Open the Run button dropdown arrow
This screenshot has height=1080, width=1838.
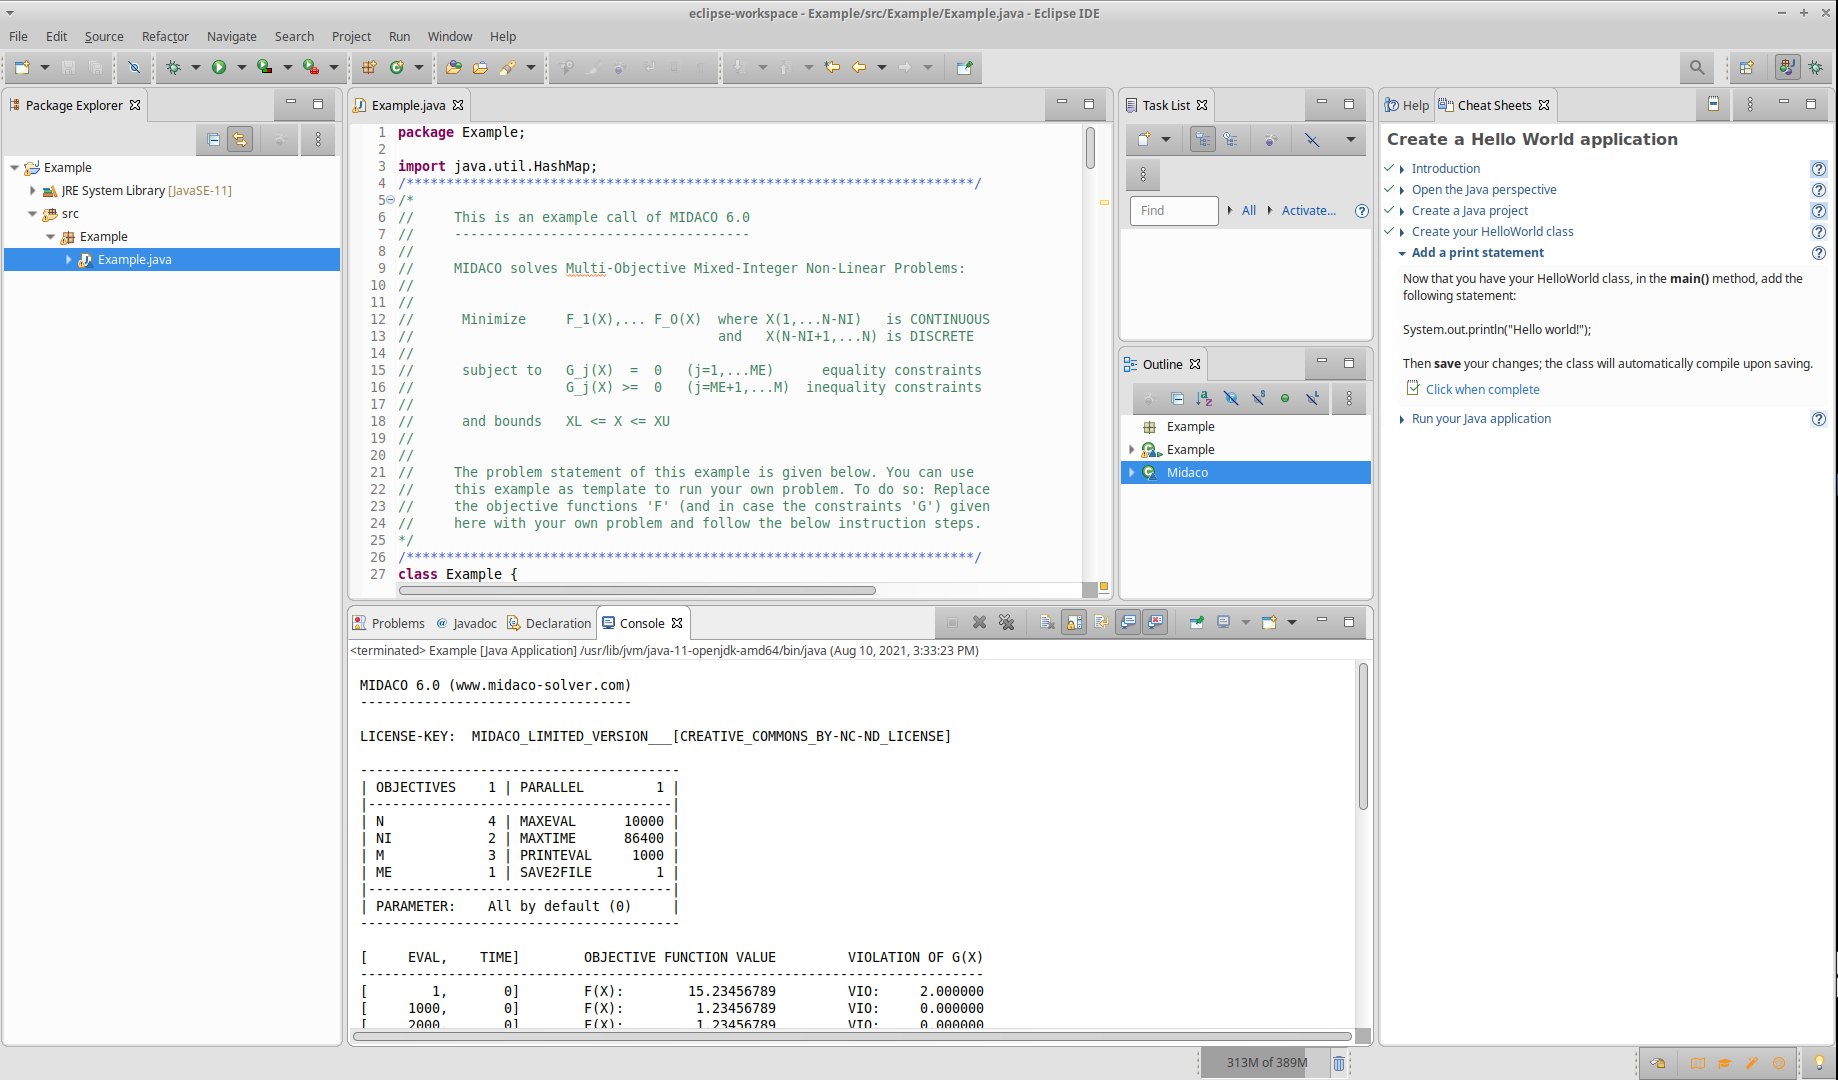(x=241, y=67)
